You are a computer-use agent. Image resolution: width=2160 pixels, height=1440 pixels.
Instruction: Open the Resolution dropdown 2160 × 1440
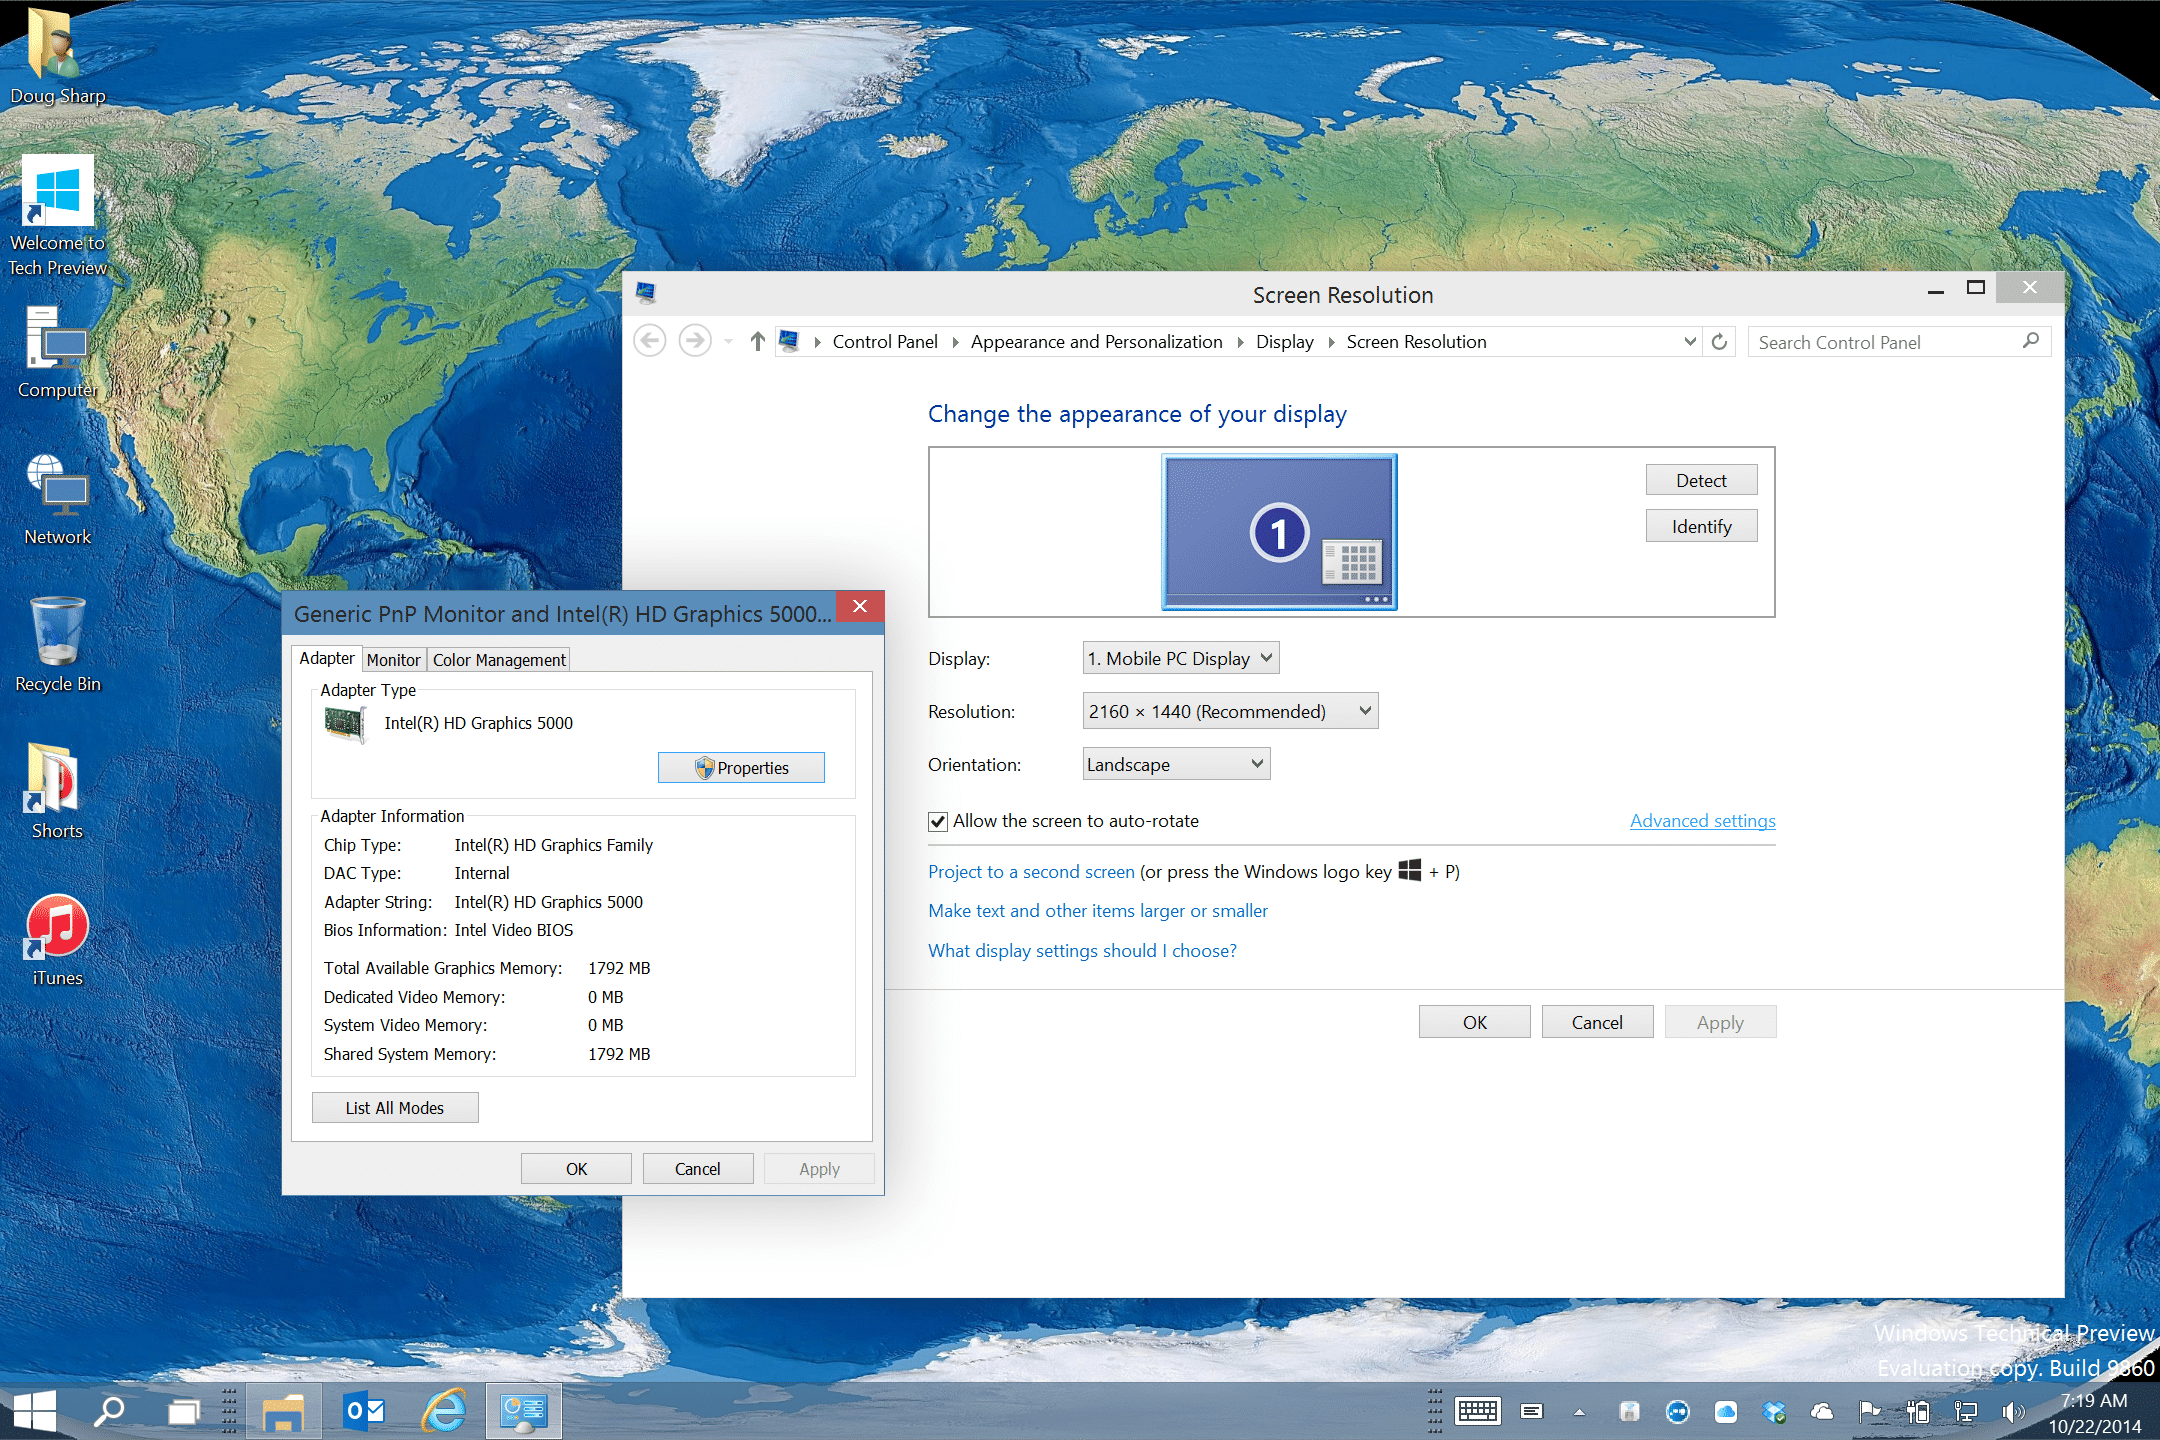click(1230, 711)
